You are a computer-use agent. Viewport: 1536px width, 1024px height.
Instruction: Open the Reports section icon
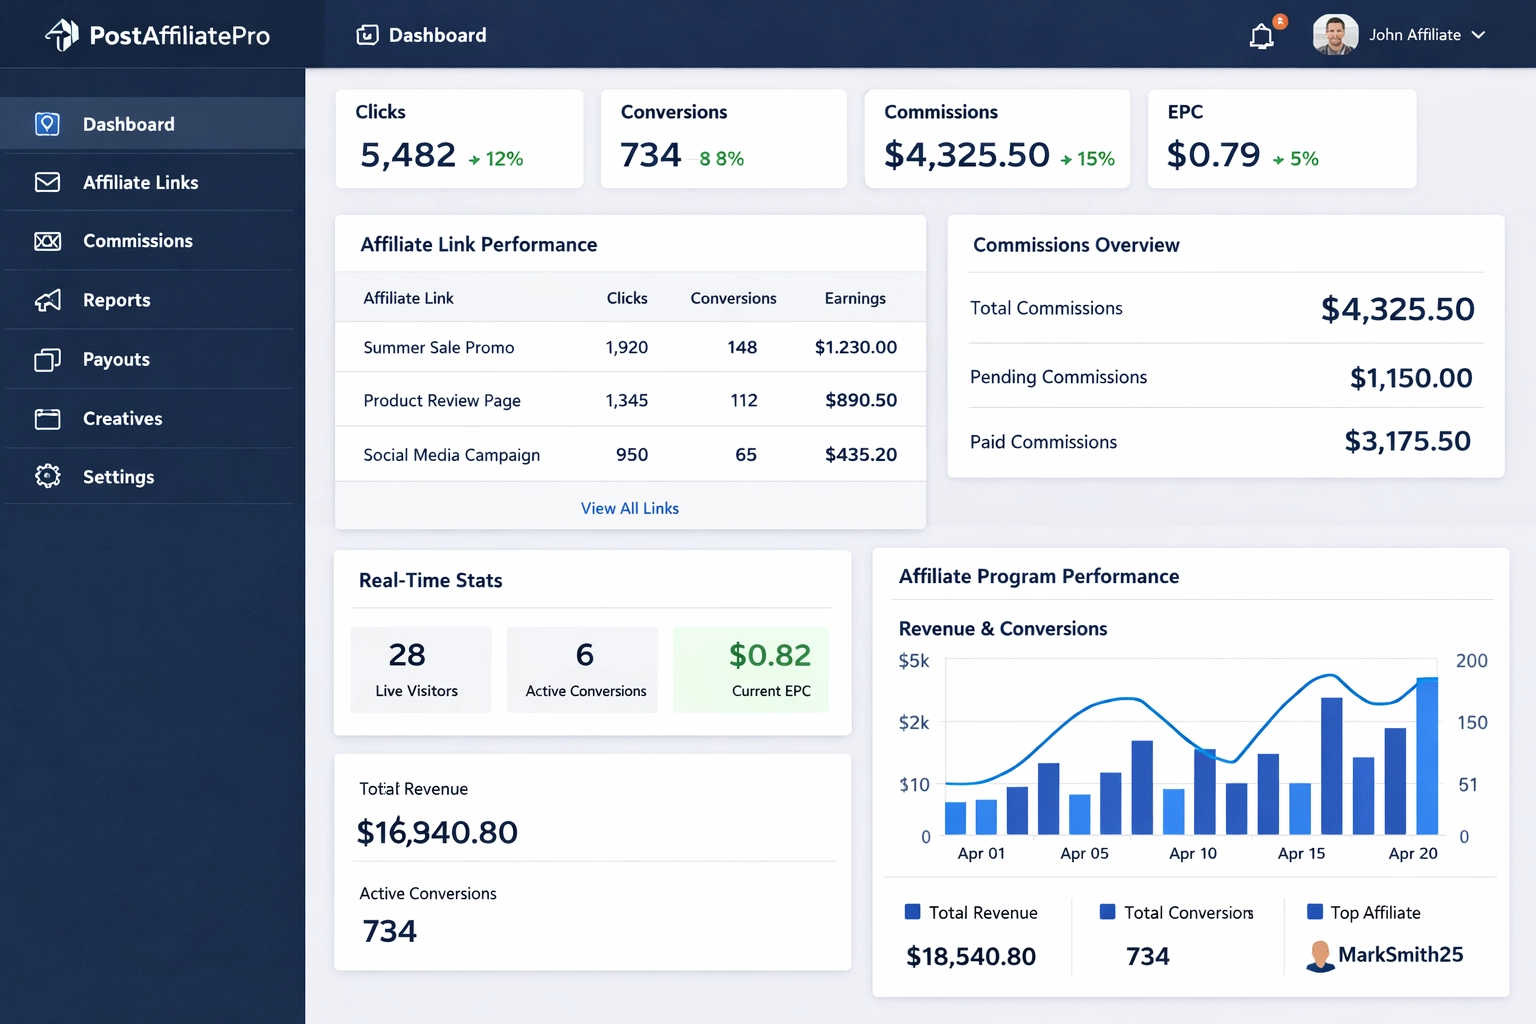click(47, 300)
